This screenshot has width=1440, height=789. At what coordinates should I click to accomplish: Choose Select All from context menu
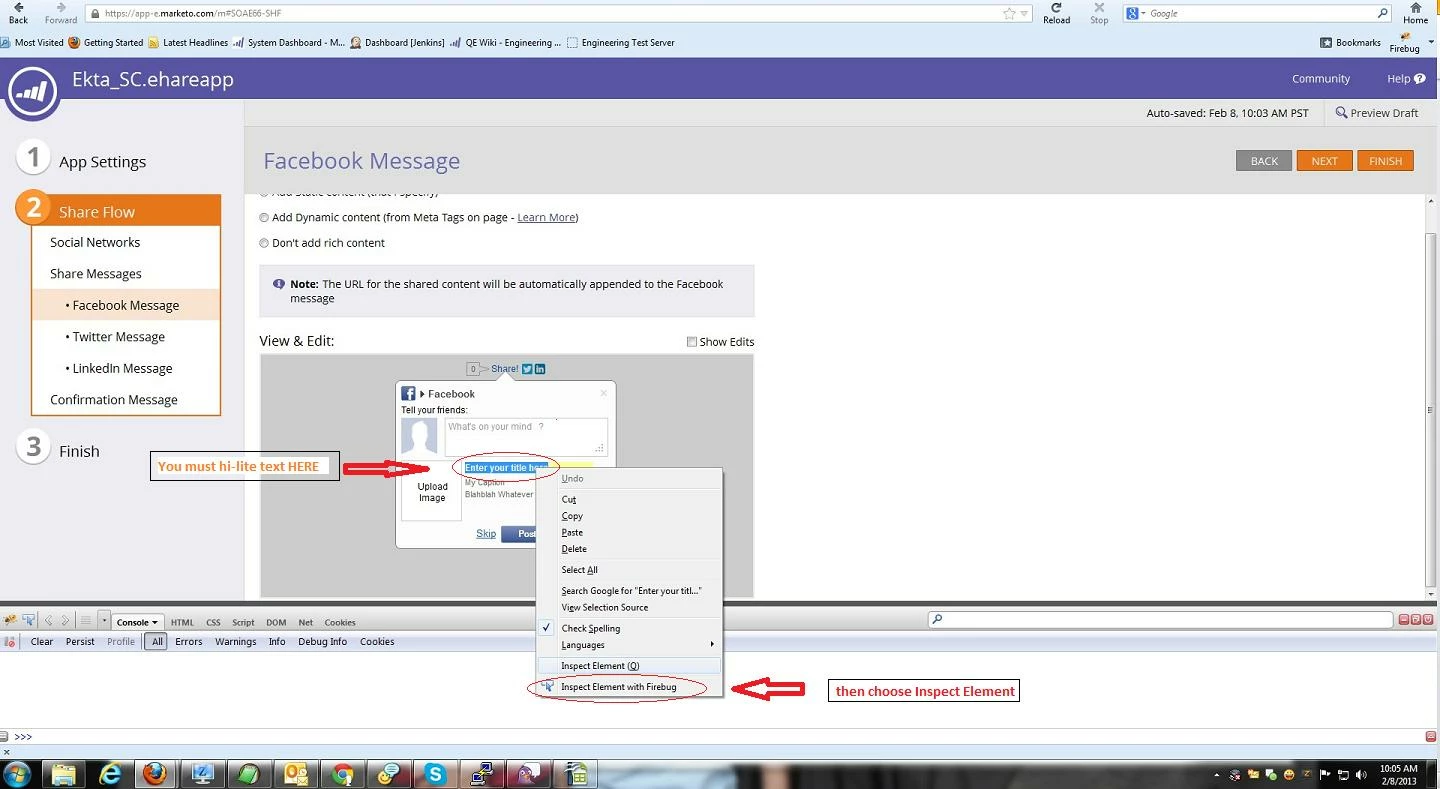[629, 570]
